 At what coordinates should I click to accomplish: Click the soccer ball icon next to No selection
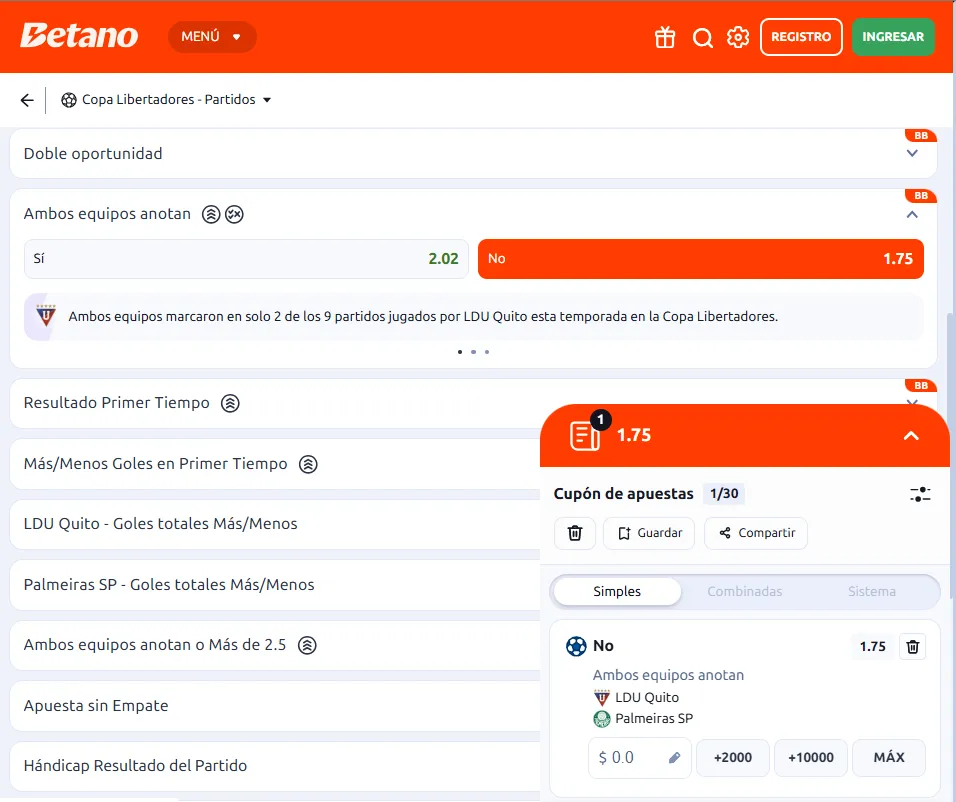coord(576,646)
